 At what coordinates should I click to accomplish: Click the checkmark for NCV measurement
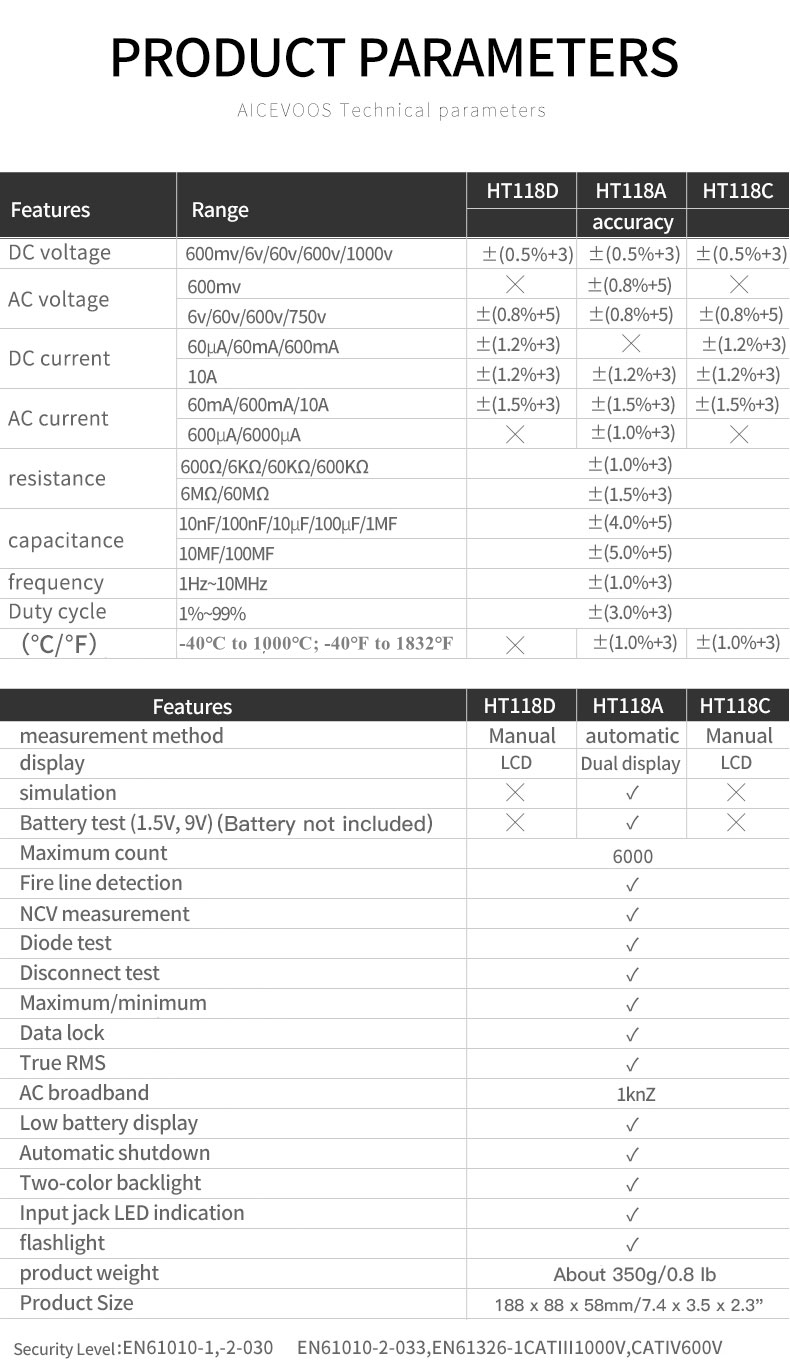coord(632,915)
